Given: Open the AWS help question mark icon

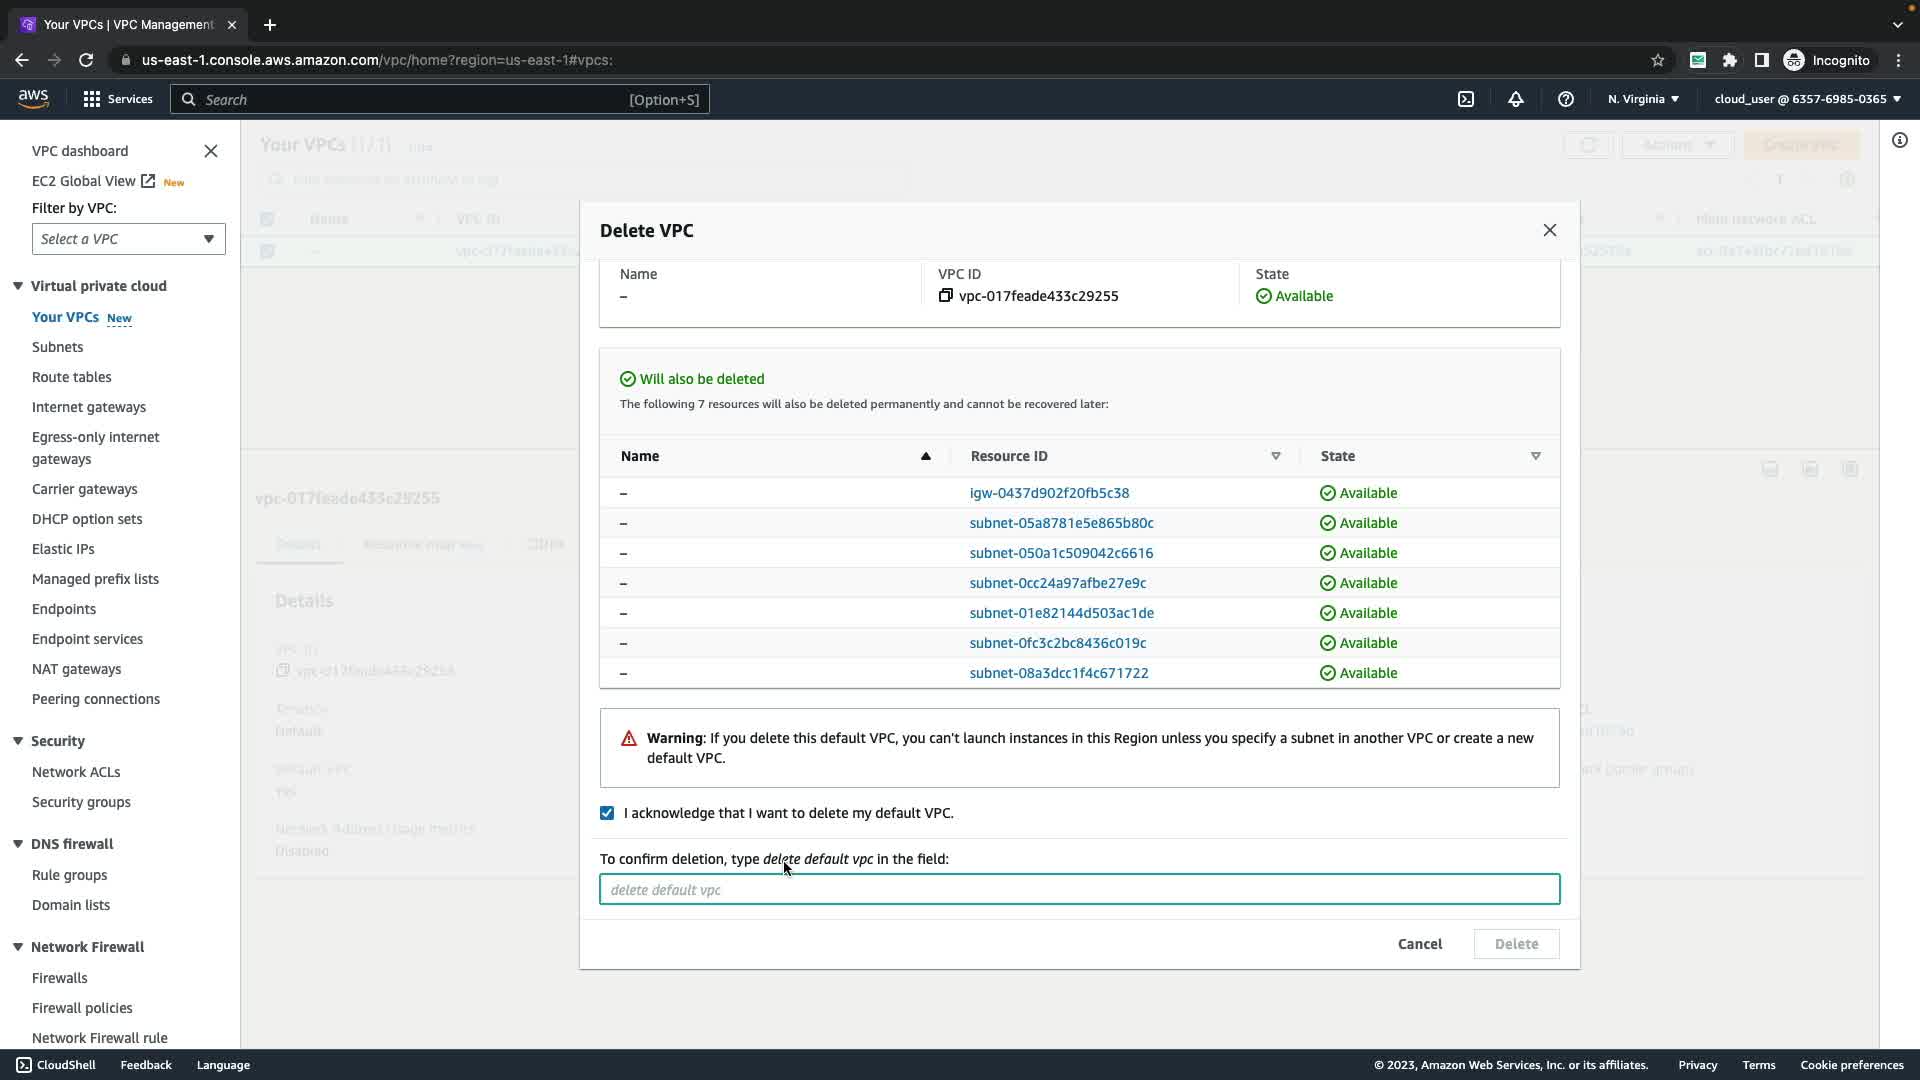Looking at the screenshot, I should [1566, 99].
